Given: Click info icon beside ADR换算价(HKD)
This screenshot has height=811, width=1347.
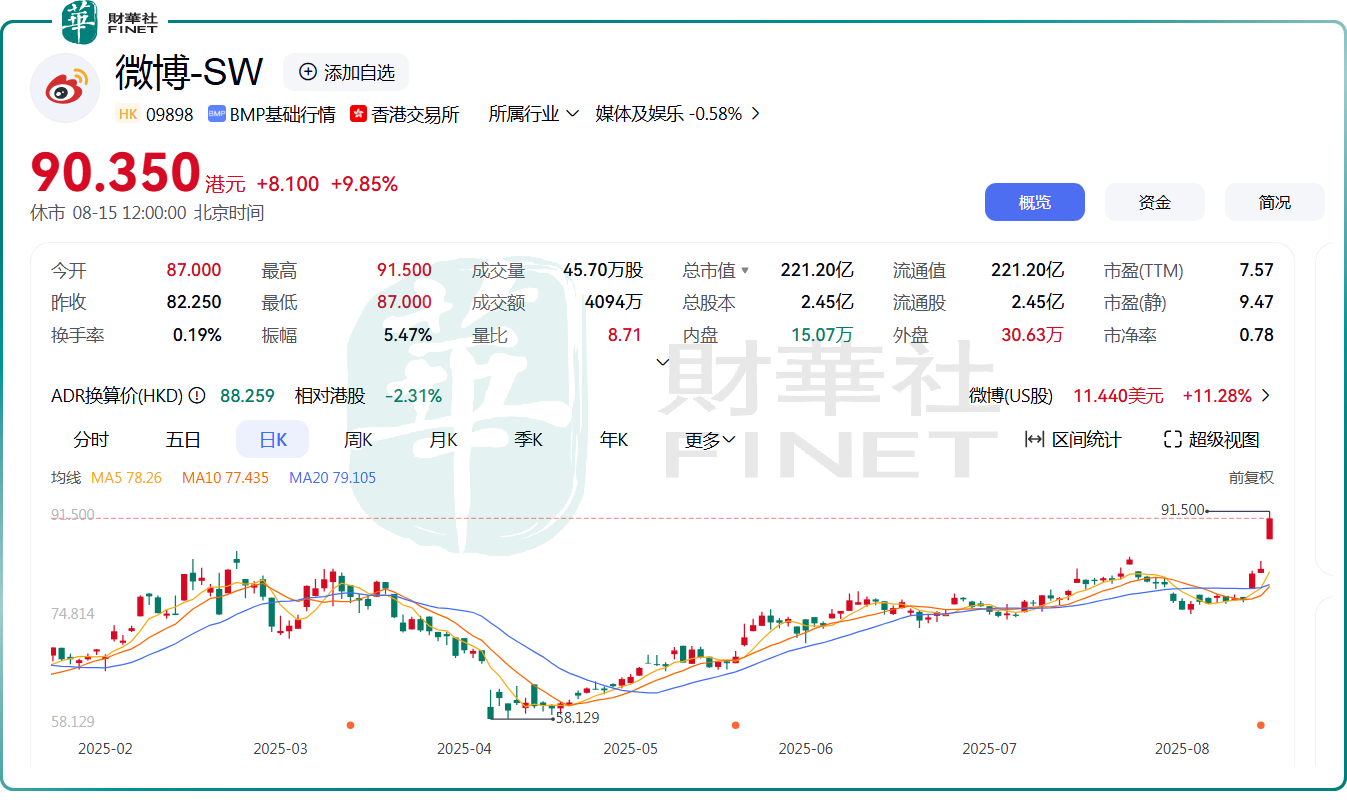Looking at the screenshot, I should (198, 396).
